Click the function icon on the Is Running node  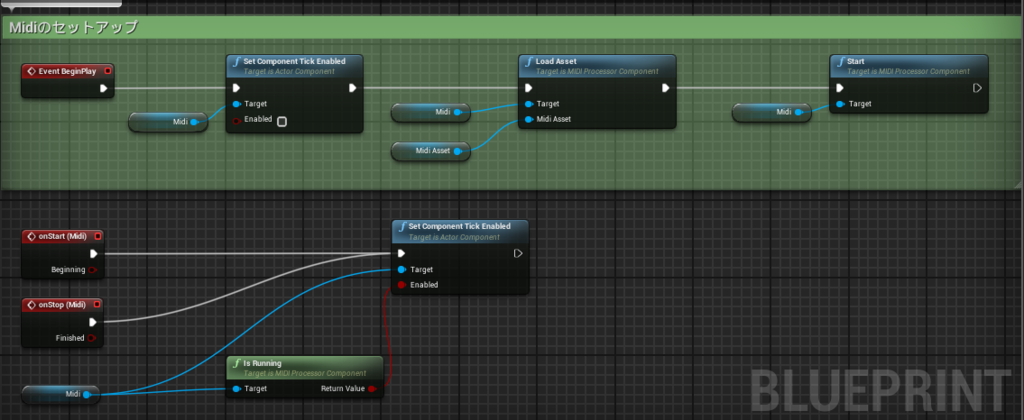238,363
